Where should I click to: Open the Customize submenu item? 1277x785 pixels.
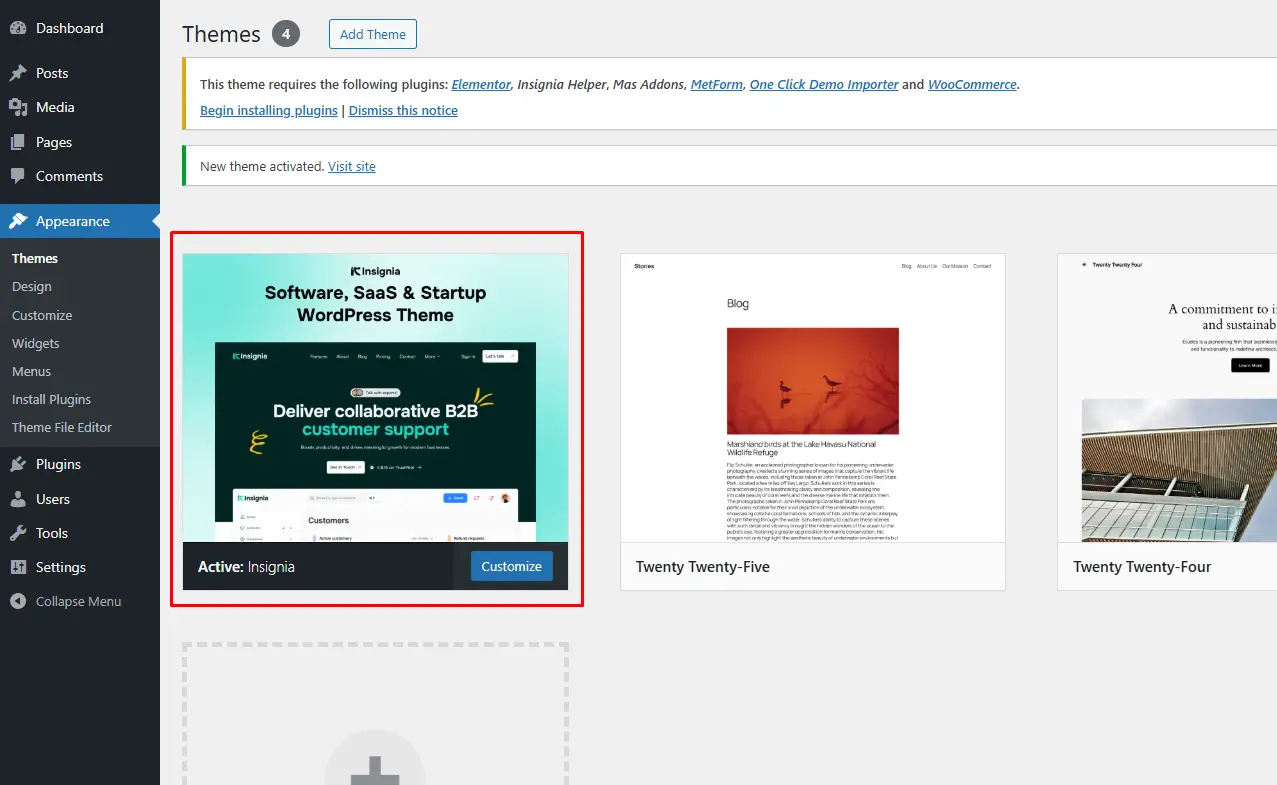coord(42,315)
